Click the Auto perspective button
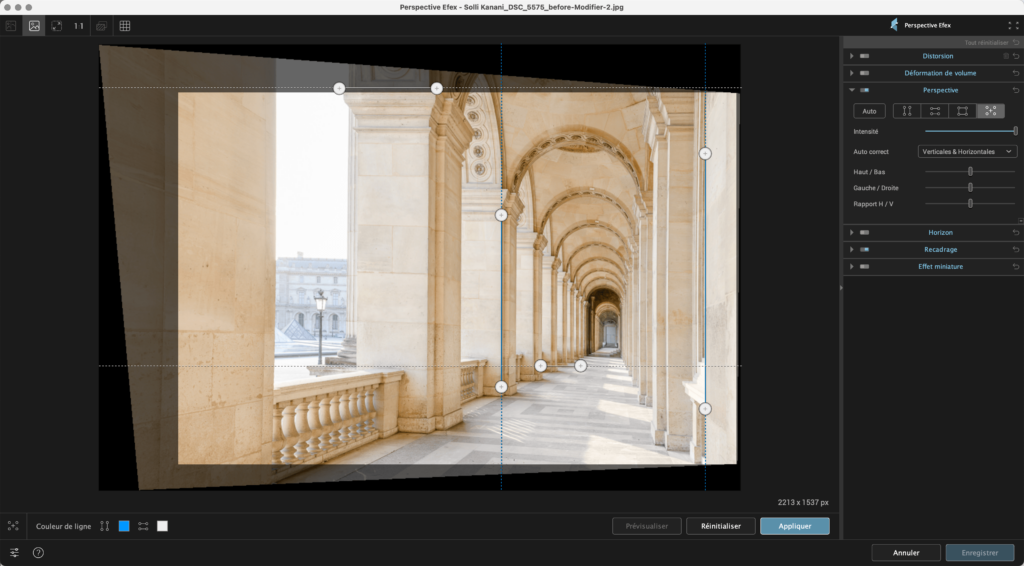Viewport: 1024px width, 566px height. click(869, 111)
